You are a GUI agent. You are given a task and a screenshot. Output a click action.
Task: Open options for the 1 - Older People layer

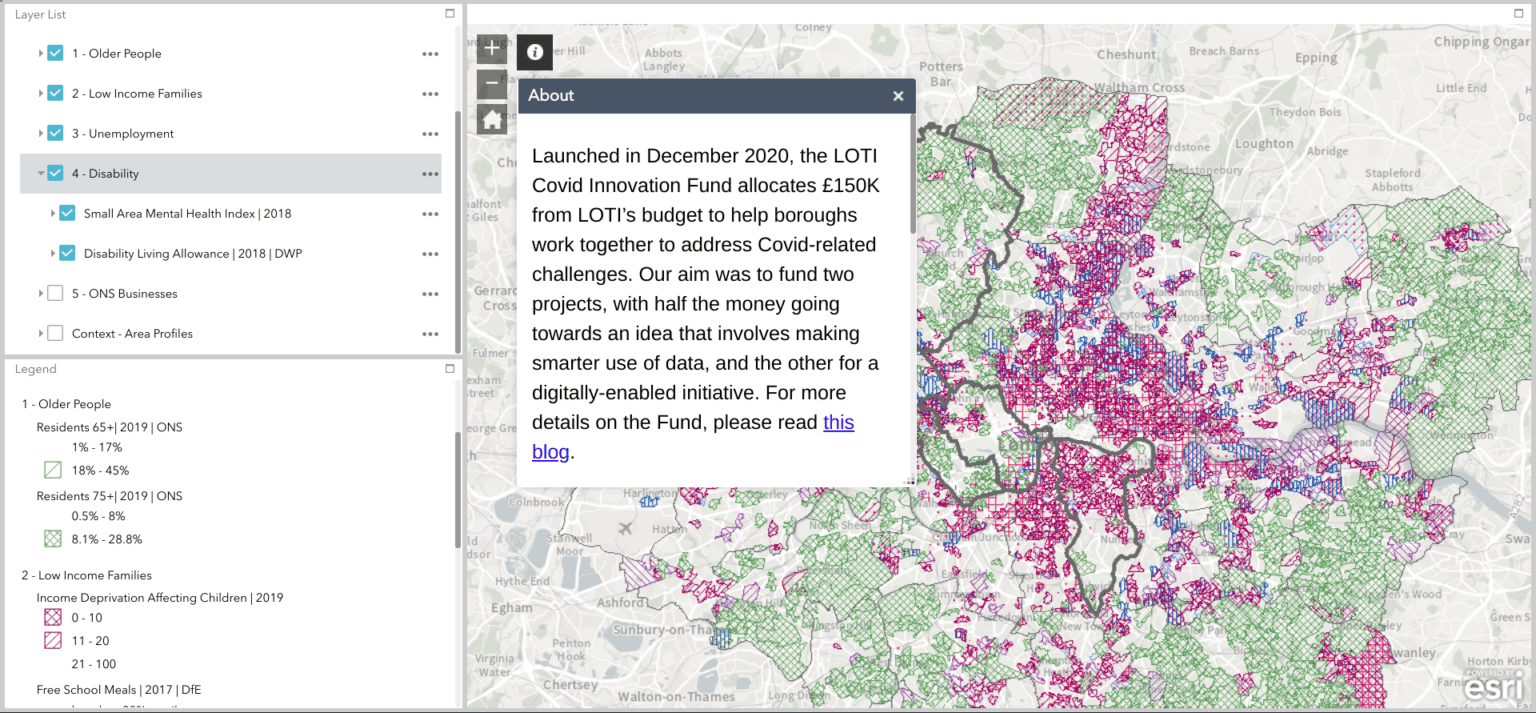(x=430, y=53)
